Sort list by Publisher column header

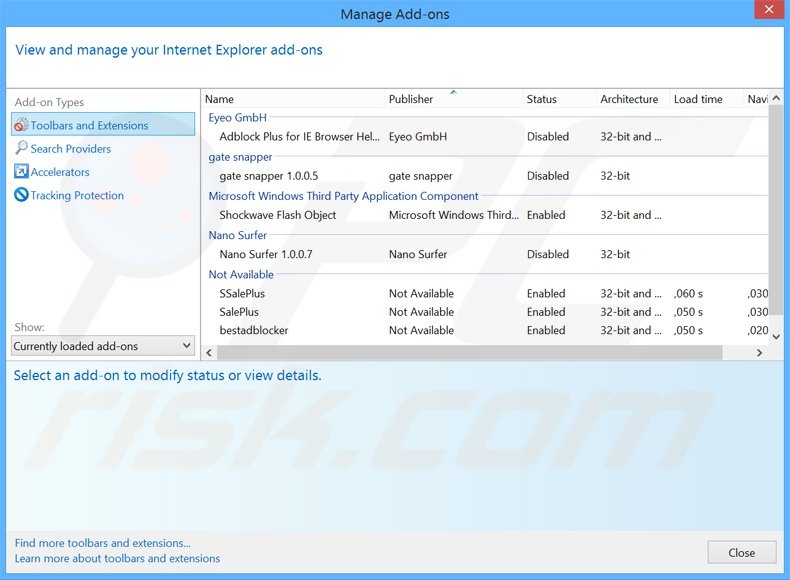[x=453, y=99]
